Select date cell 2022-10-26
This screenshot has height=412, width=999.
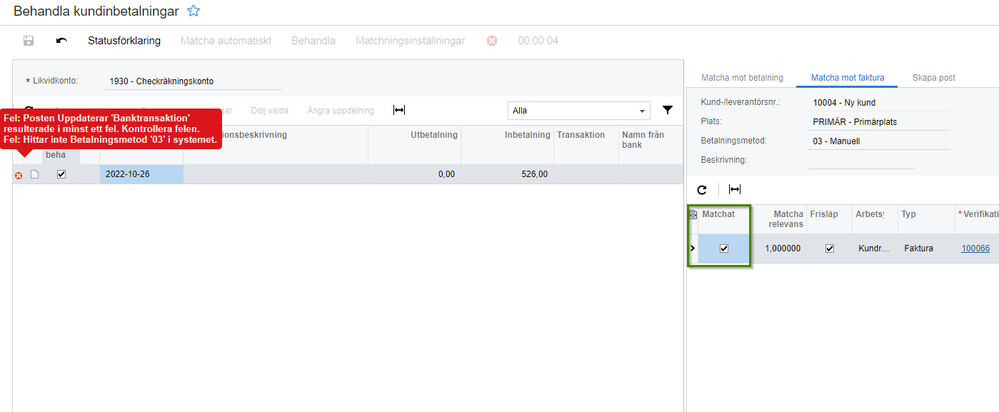pos(141,174)
